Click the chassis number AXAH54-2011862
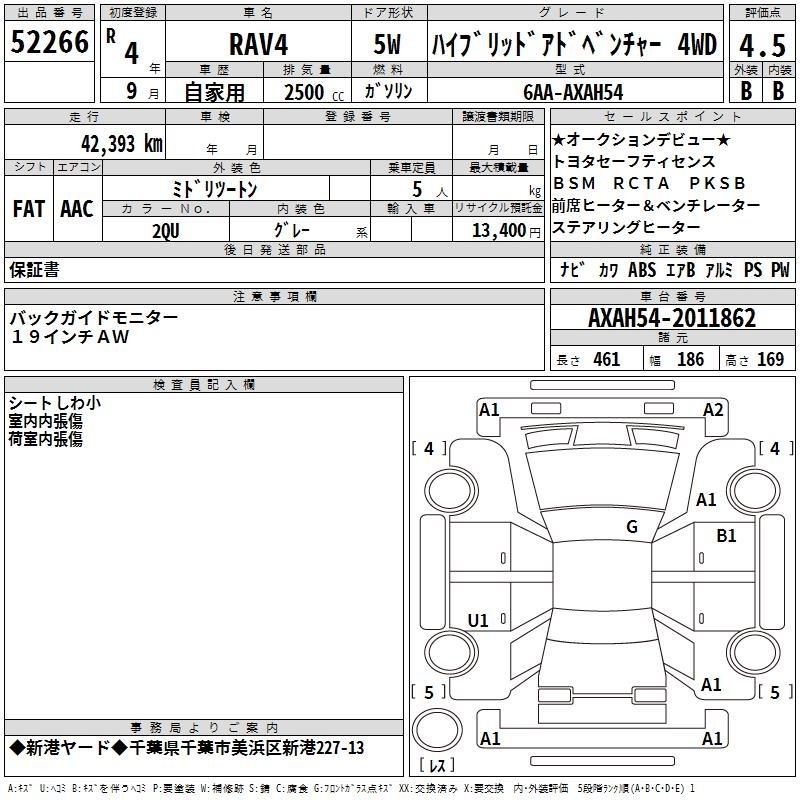 coord(672,319)
